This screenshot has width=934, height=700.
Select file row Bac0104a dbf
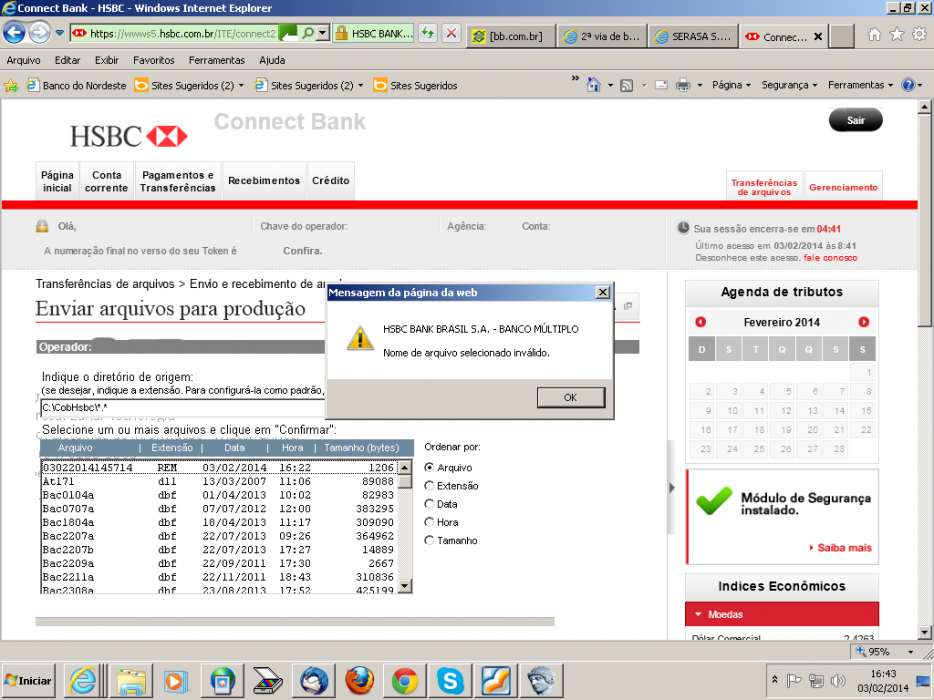[x=219, y=495]
